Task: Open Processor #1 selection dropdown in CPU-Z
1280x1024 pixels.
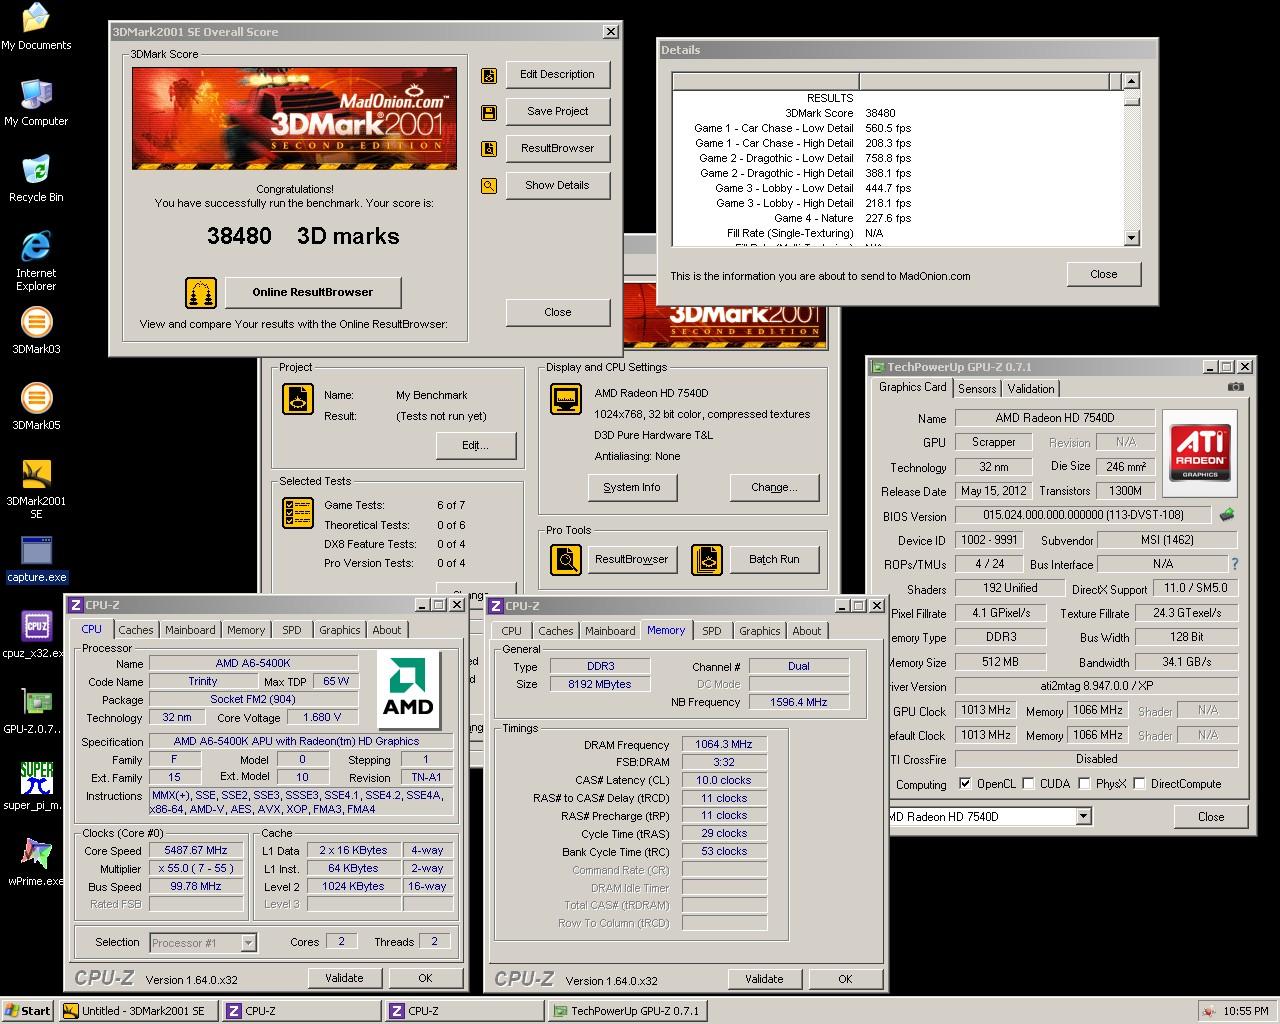Action: [249, 942]
